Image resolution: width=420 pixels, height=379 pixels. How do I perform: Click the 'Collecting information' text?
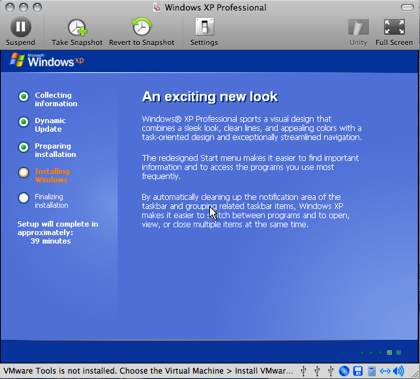click(56, 99)
